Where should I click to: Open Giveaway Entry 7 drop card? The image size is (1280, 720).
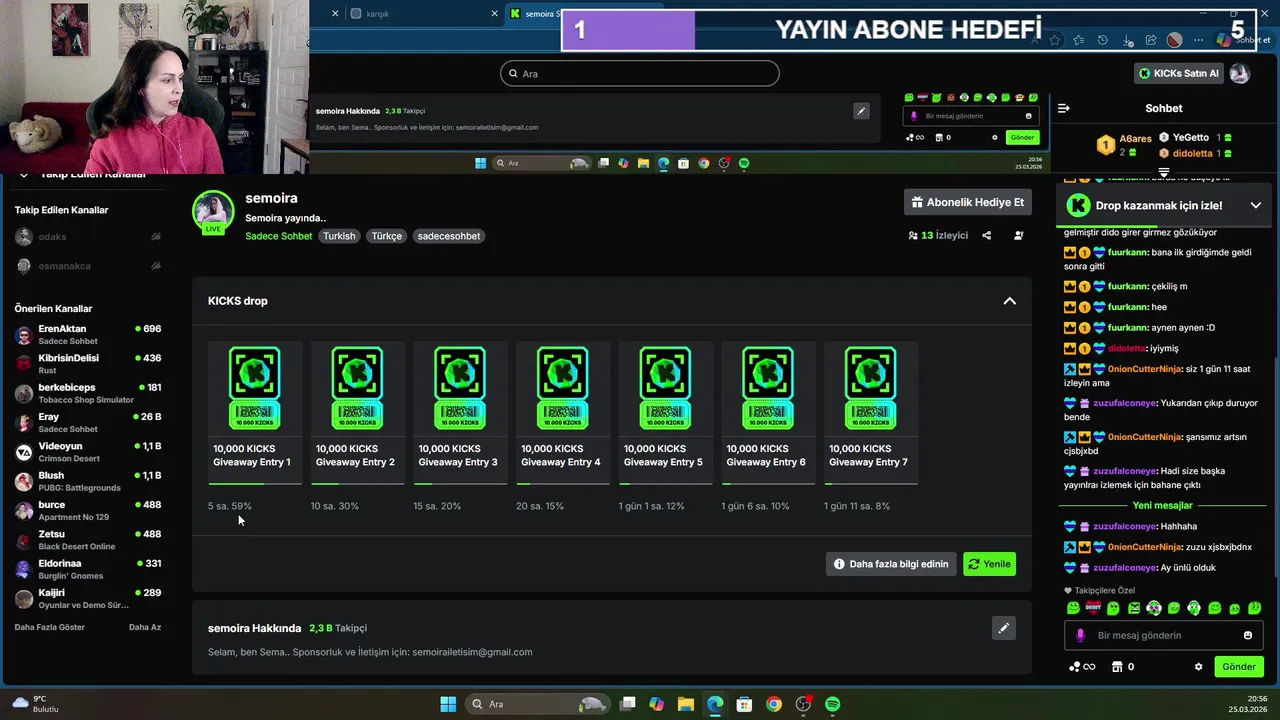[870, 412]
